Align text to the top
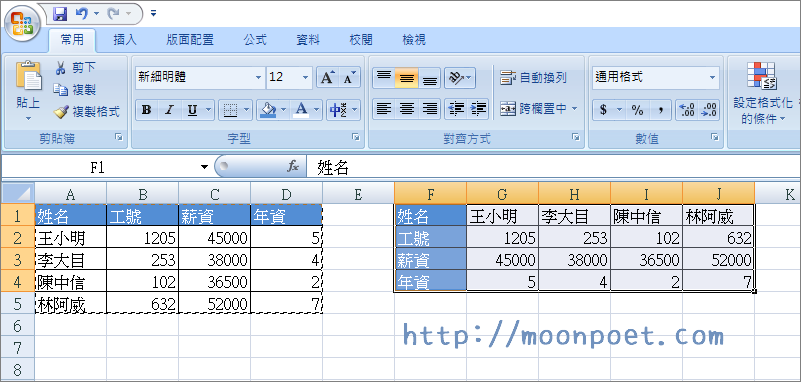 384,78
